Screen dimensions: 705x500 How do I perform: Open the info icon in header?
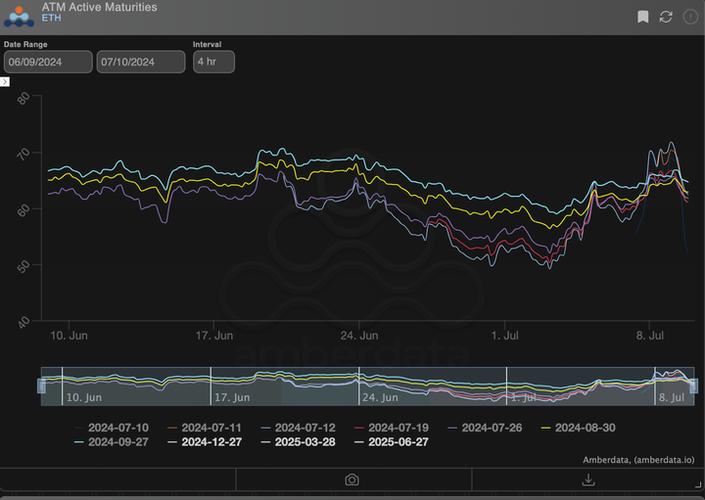[x=690, y=17]
